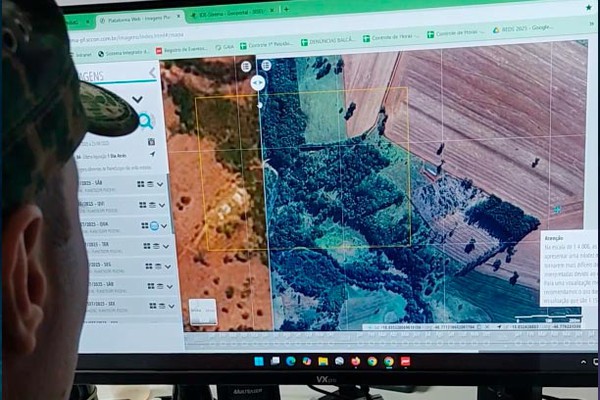
Task: Show hidden system tray icons
Action: click(x=583, y=362)
